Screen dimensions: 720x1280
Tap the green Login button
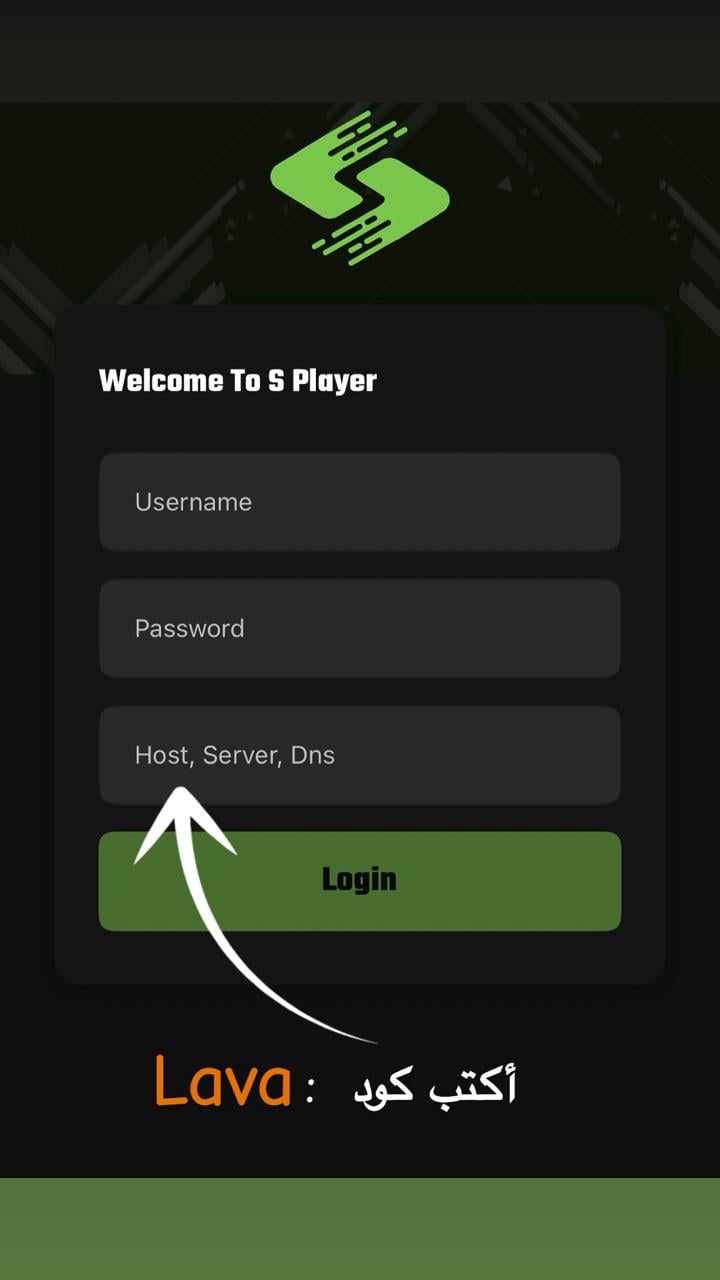(x=360, y=881)
